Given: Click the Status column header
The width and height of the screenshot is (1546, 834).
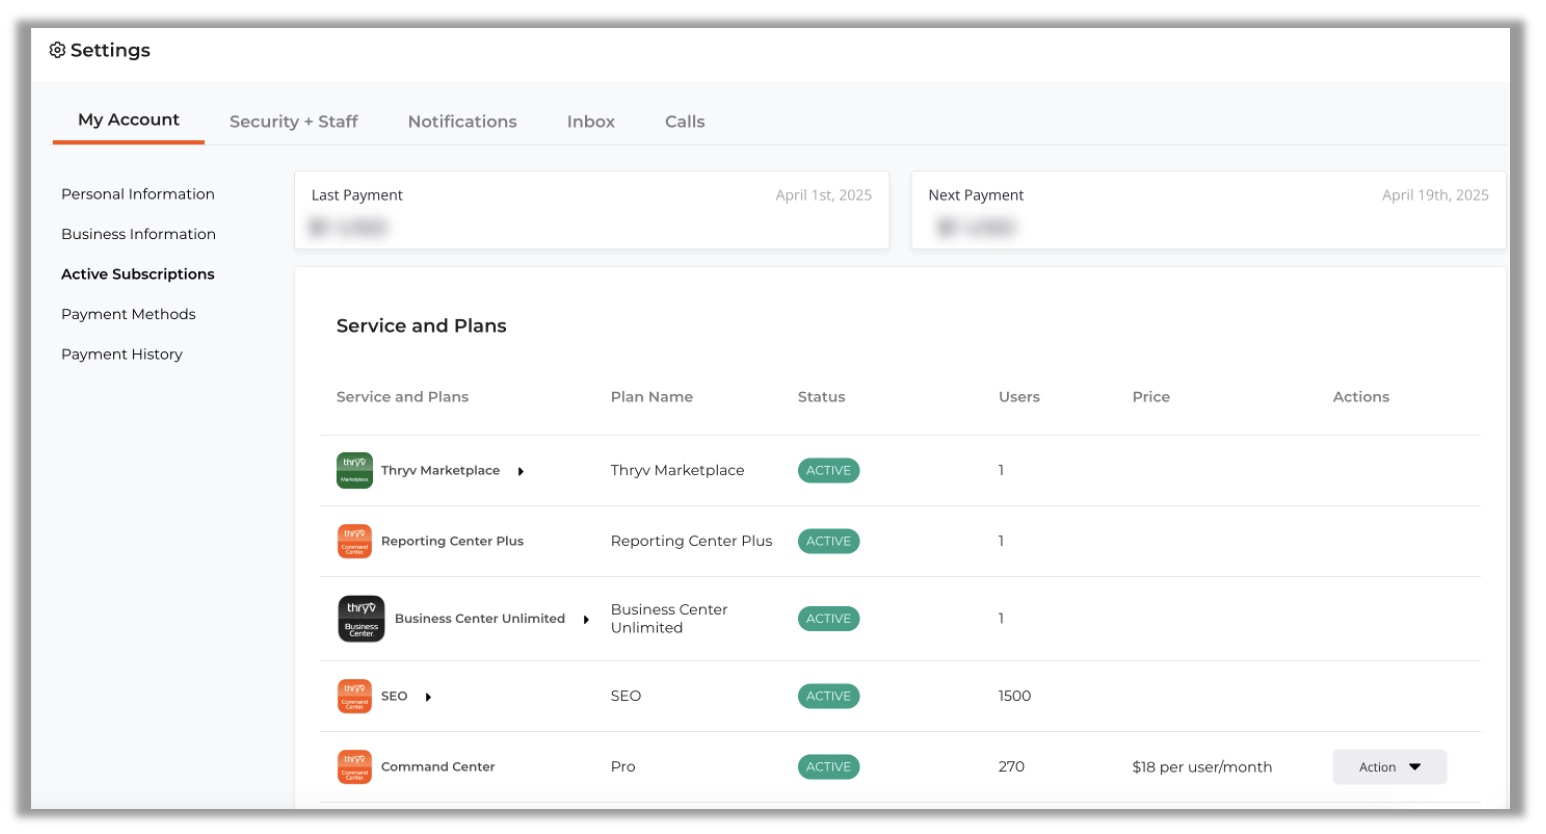Looking at the screenshot, I should [x=821, y=397].
